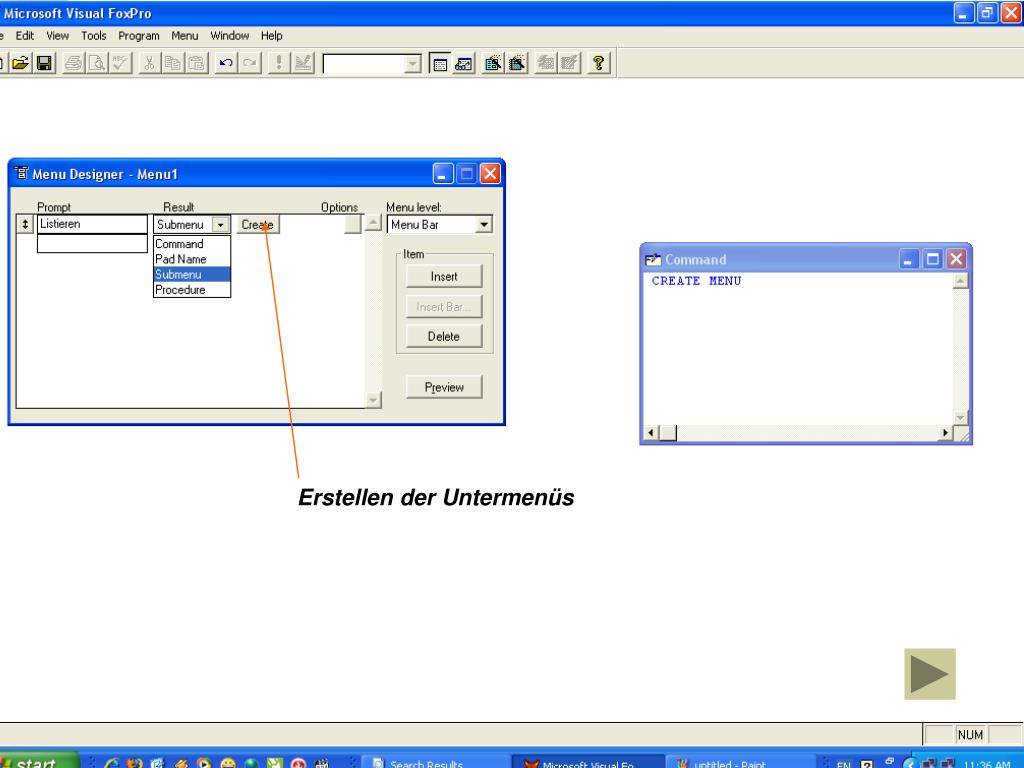Click the Microsoft Visual FoxPro taskbar button
The width and height of the screenshot is (1024, 768).
(588, 763)
